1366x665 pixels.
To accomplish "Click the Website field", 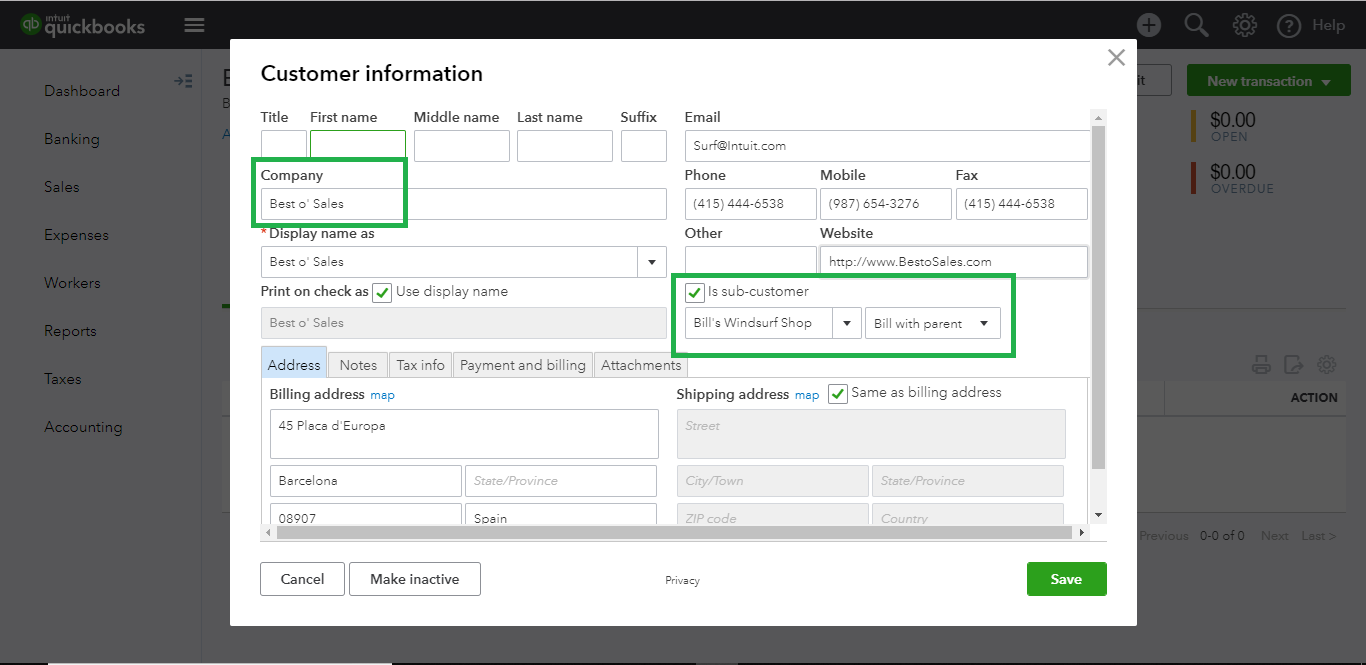I will coord(954,262).
